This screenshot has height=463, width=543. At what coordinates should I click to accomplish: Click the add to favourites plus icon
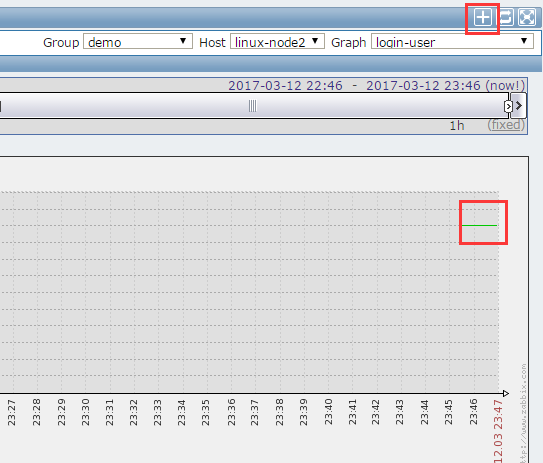point(483,17)
